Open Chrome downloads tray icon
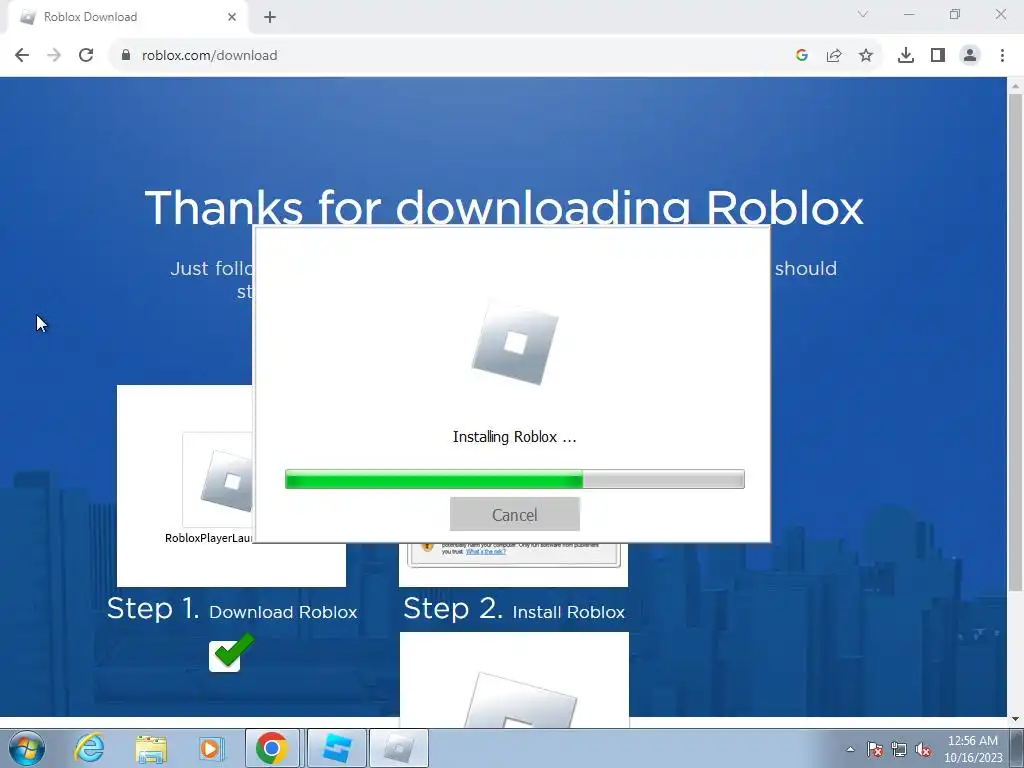 pos(906,56)
